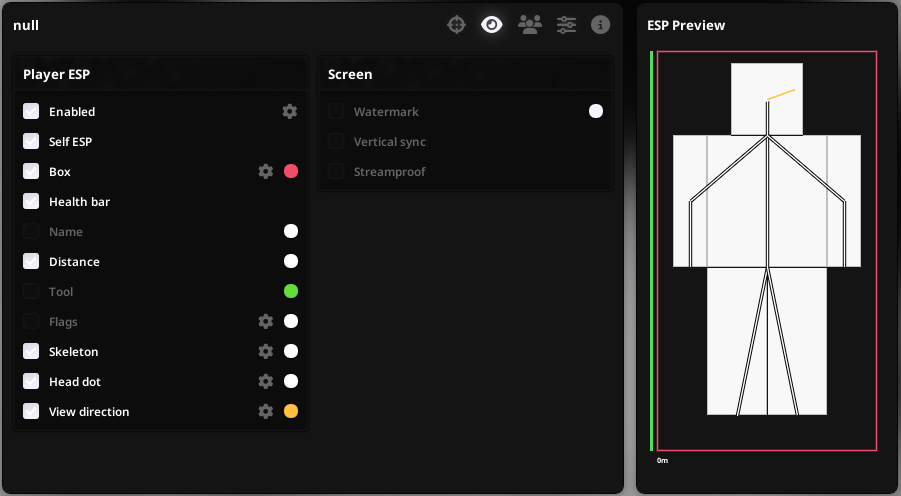Open the aimbot crosshair tab
Image resolution: width=901 pixels, height=496 pixels.
(456, 25)
